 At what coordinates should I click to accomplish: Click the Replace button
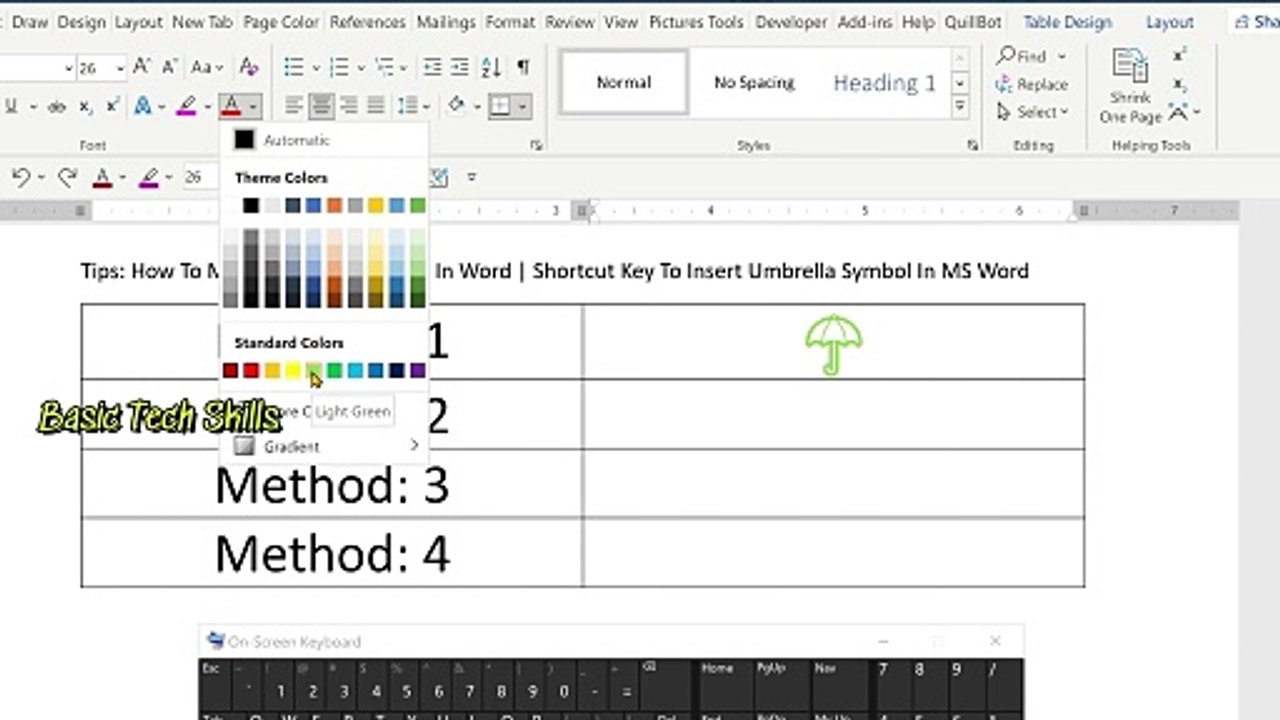click(x=1031, y=85)
